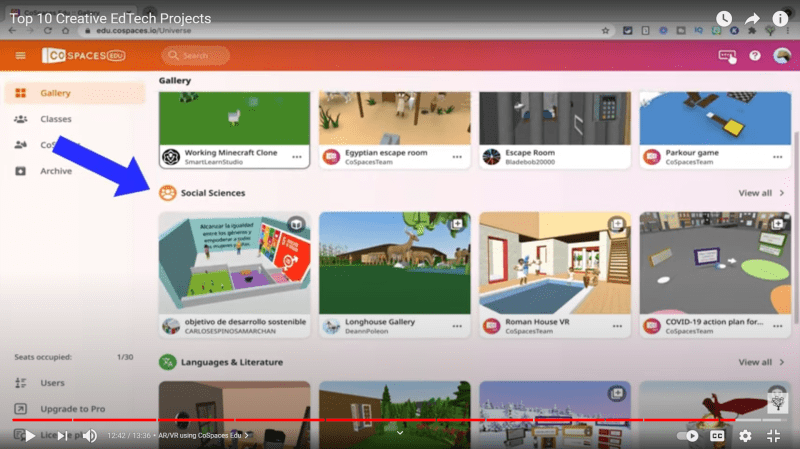Click the Watch later clock icon
The height and width of the screenshot is (449, 800).
pyautogui.click(x=724, y=19)
